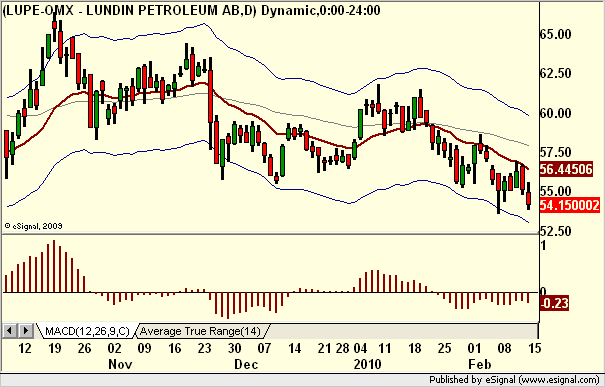Image resolution: width=605 pixels, height=387 pixels.
Task: Click the MACD zero level label
Action: 543,291
